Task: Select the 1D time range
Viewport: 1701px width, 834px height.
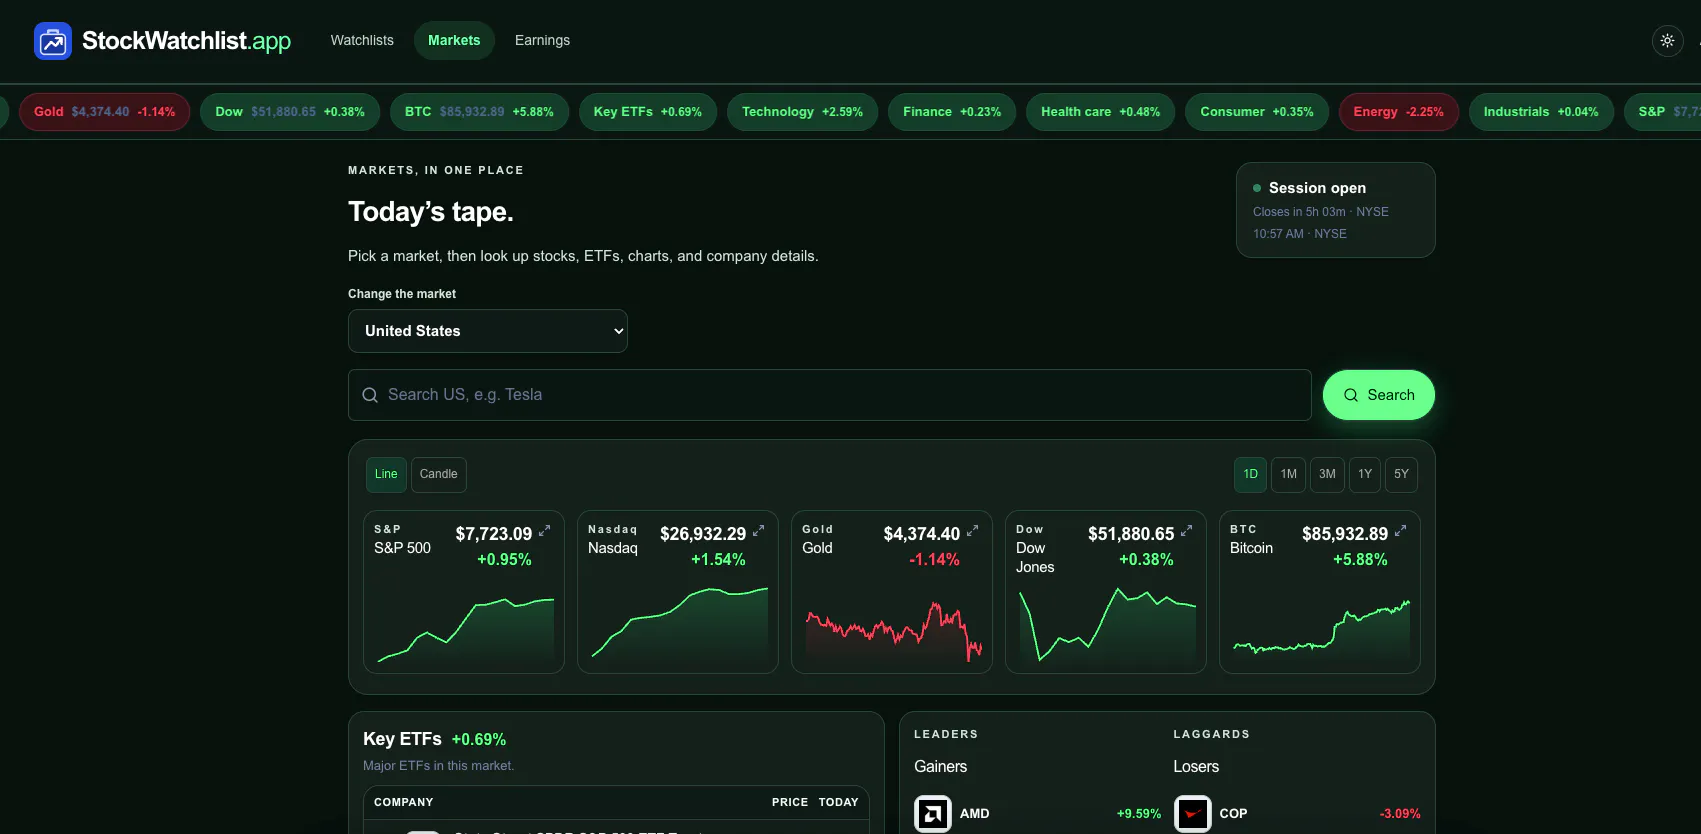Action: [x=1250, y=474]
